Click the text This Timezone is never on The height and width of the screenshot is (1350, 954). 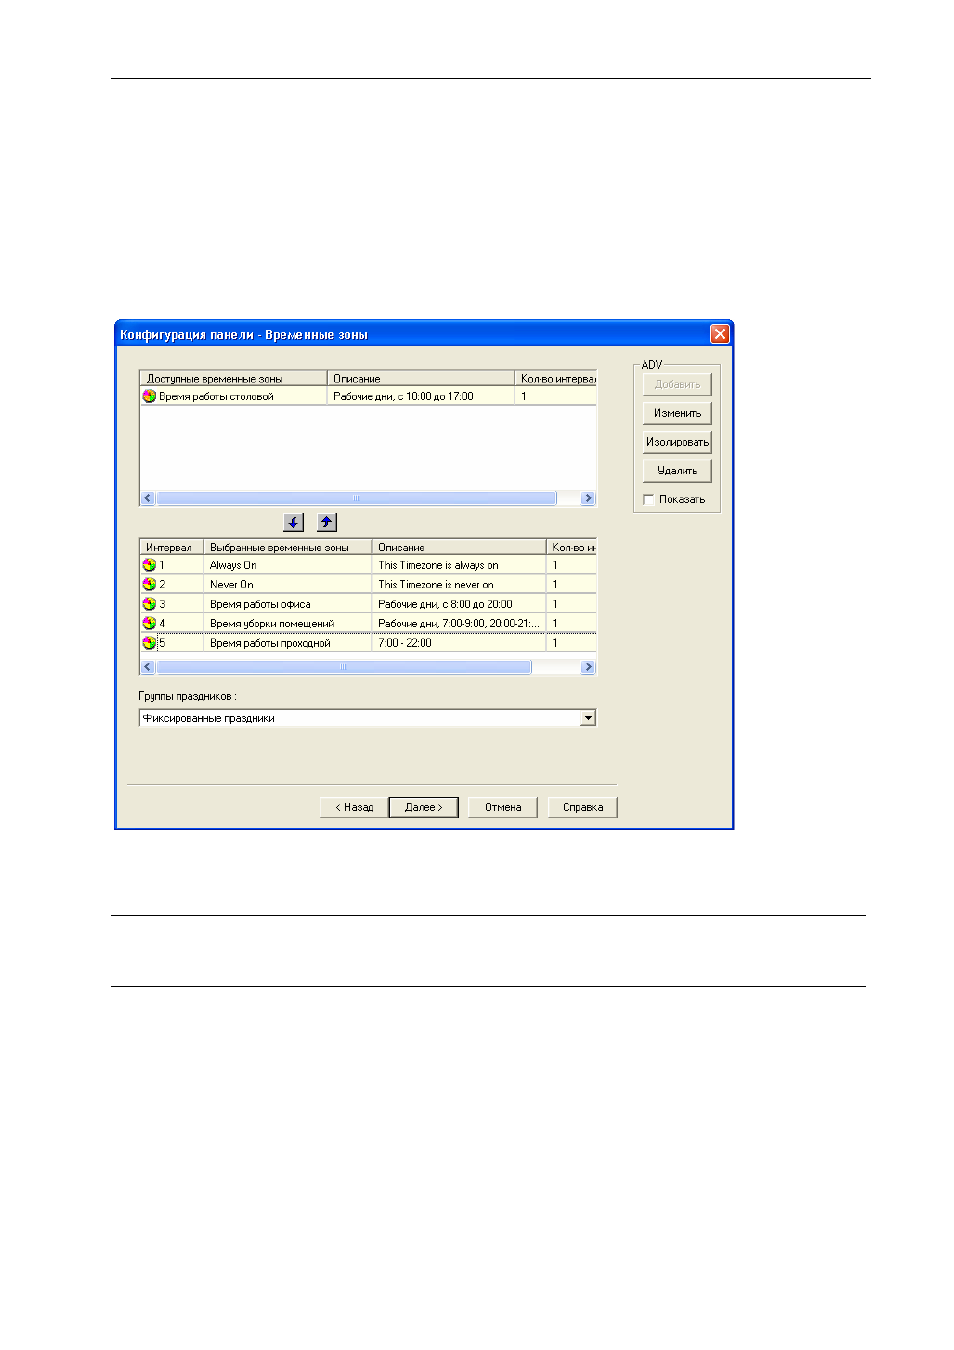click(x=436, y=584)
